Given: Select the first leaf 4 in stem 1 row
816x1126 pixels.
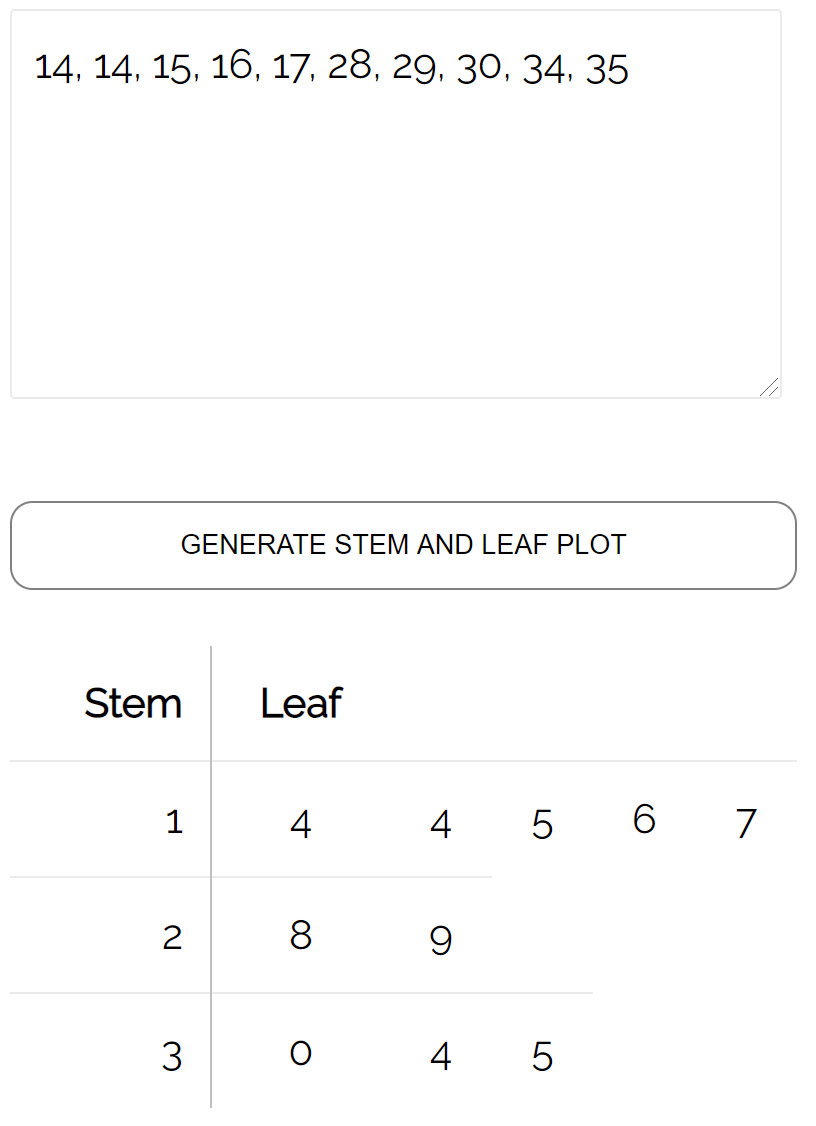Looking at the screenshot, I should 300,823.
